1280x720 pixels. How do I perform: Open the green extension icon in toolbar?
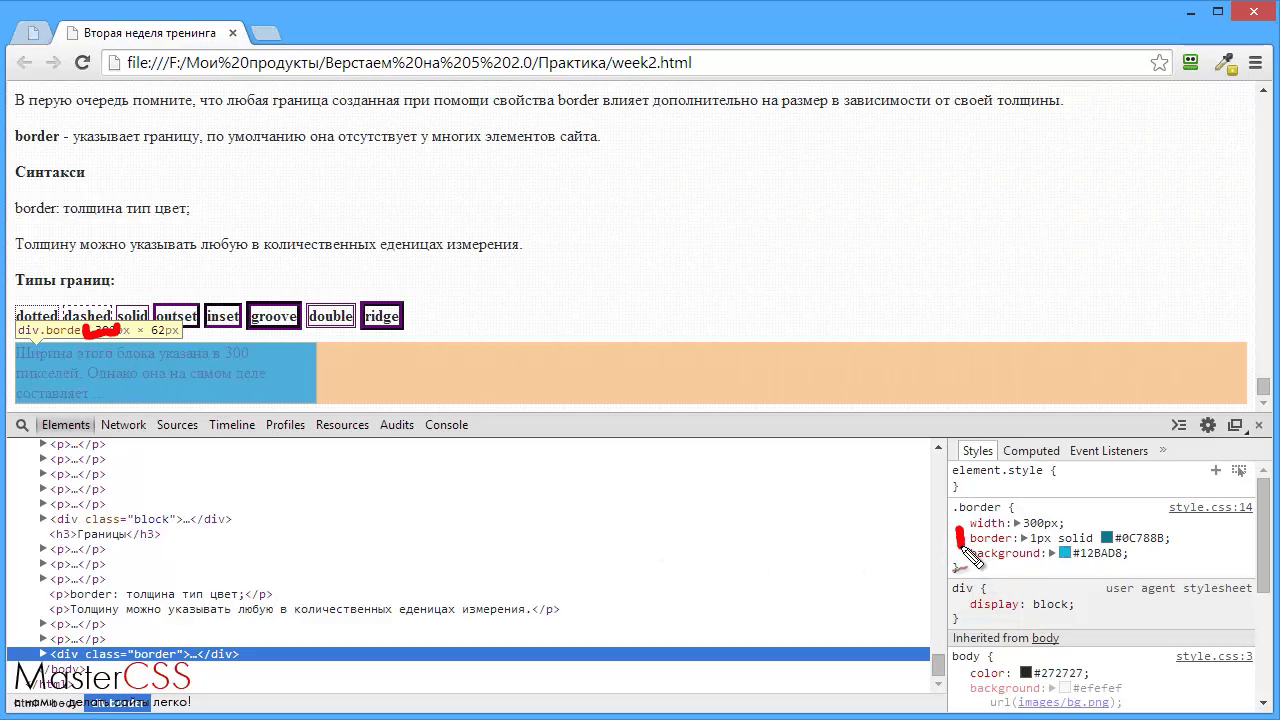1190,62
